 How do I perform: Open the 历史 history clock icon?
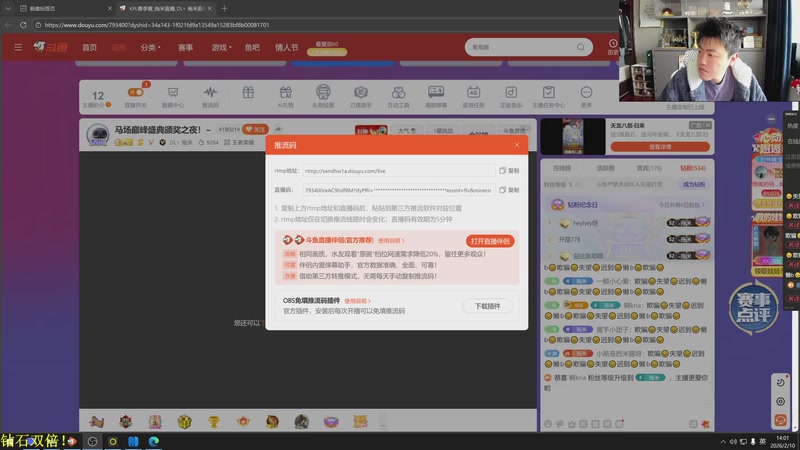coord(613,46)
